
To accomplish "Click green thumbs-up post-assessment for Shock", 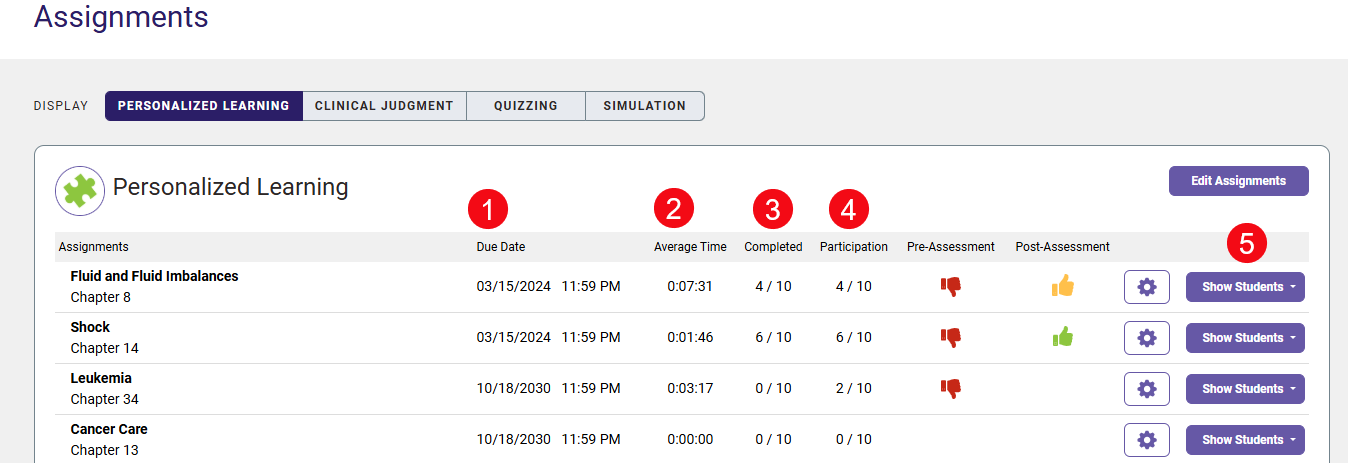I will point(1062,337).
